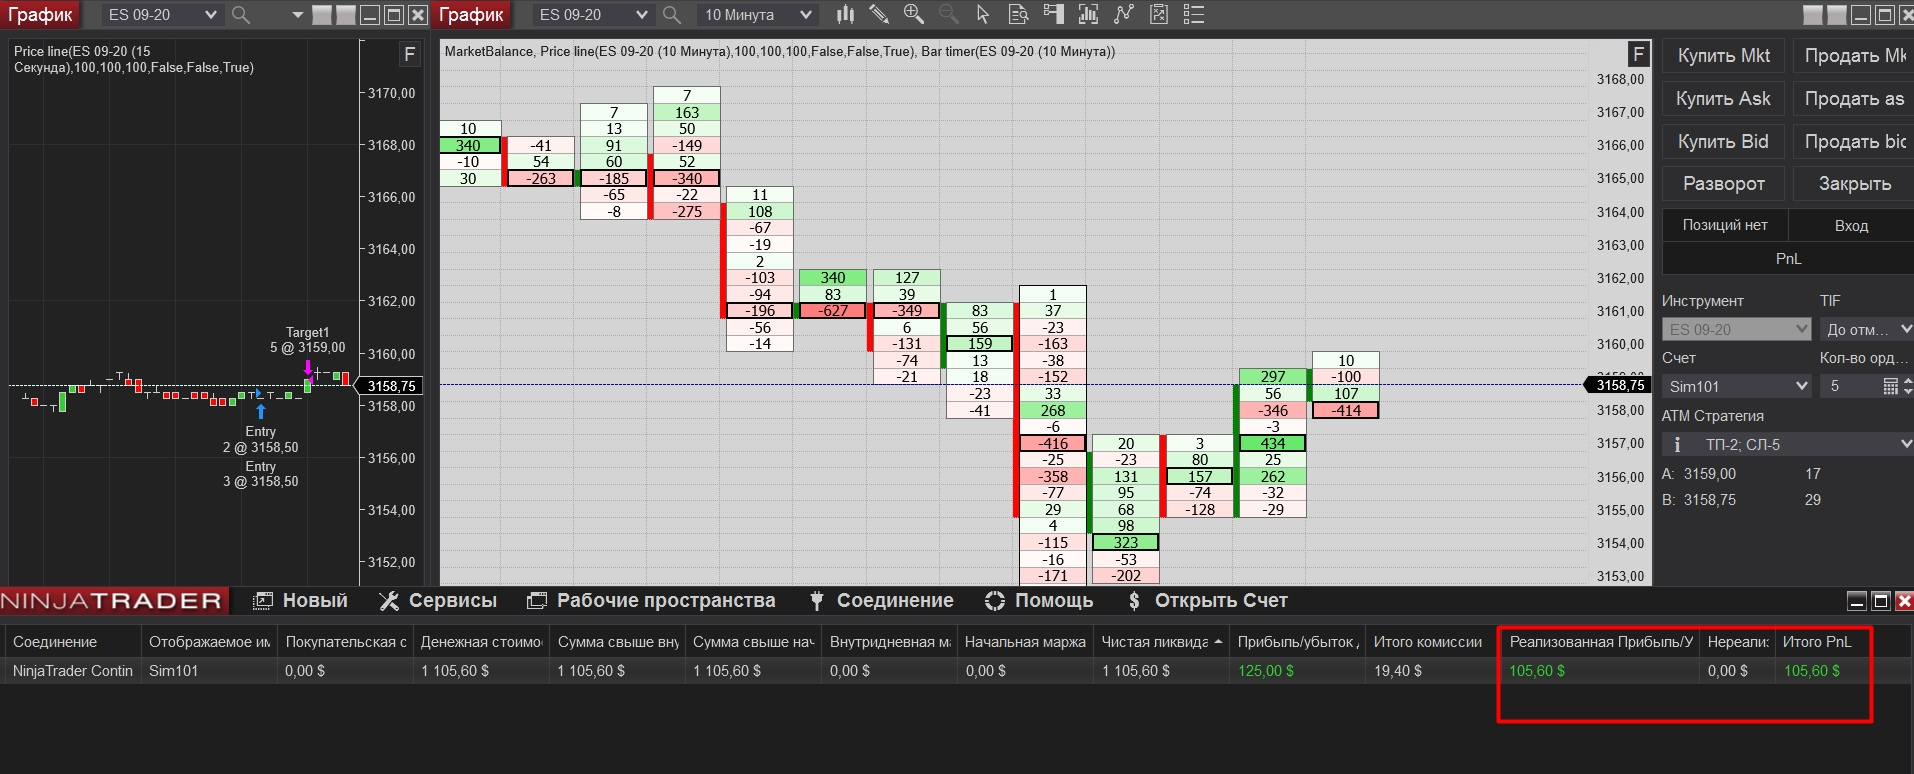Sort by the Чистая ликвидация column header
The height and width of the screenshot is (774, 1914).
(1161, 642)
